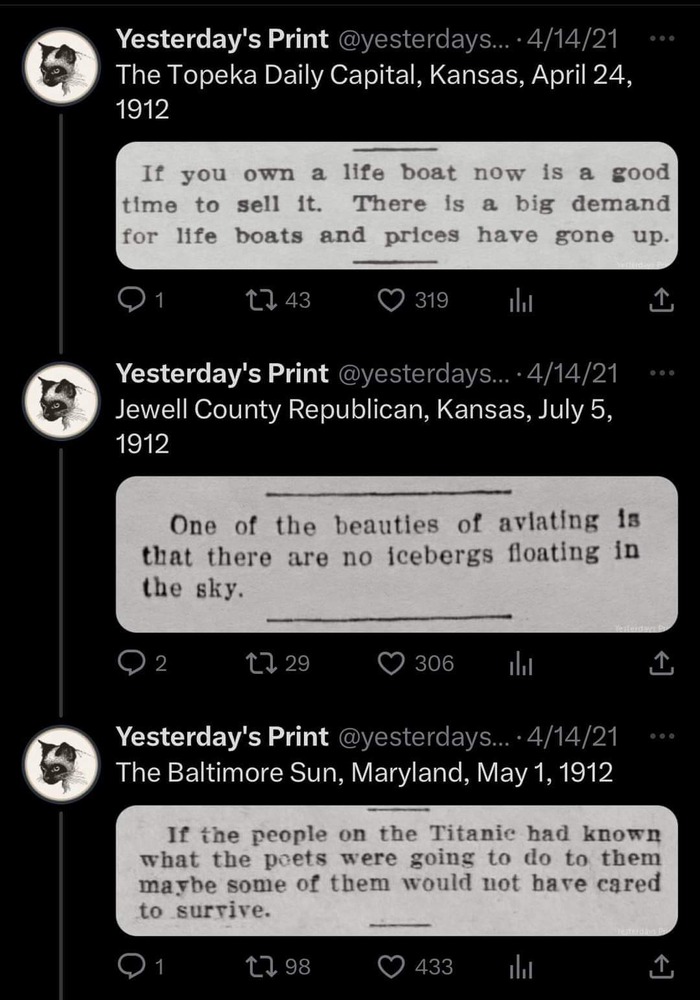
Task: Retweet the Baltimore Sun tweet
Action: click(x=259, y=966)
